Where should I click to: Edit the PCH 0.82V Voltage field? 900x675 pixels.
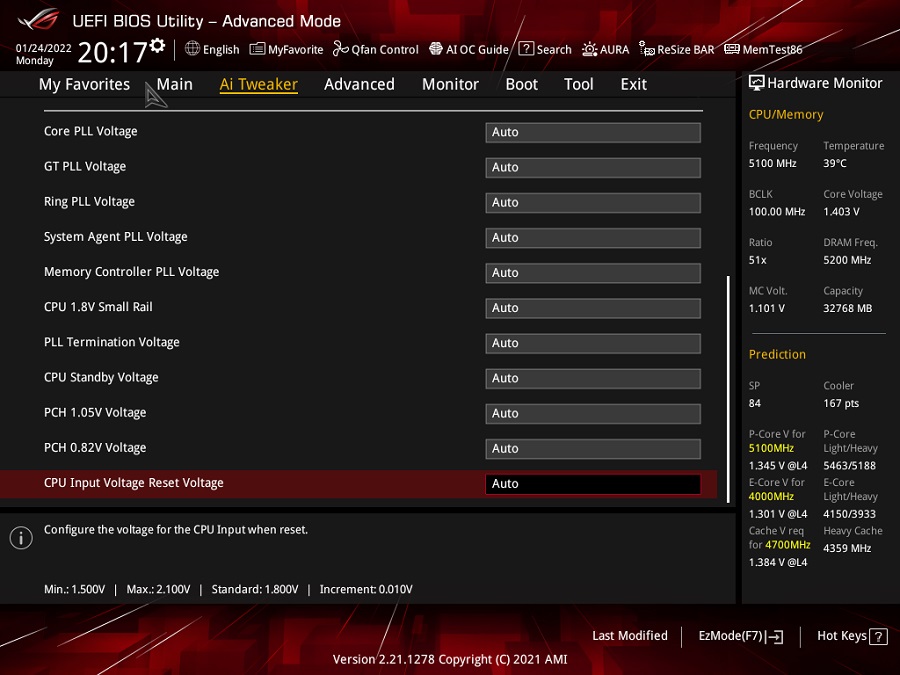pos(593,449)
